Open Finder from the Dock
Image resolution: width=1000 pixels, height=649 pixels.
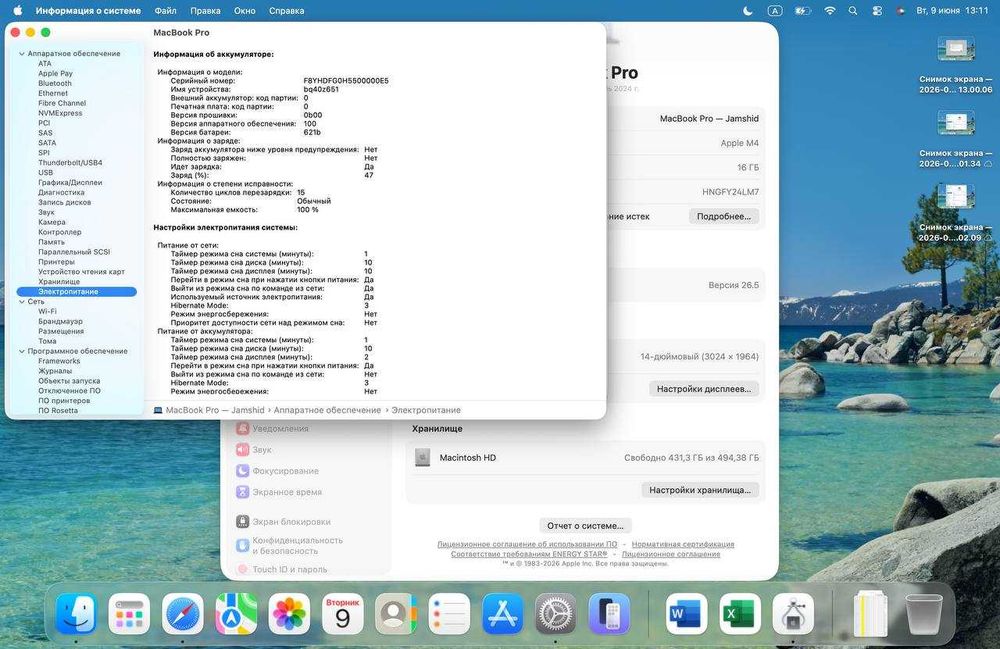77,615
